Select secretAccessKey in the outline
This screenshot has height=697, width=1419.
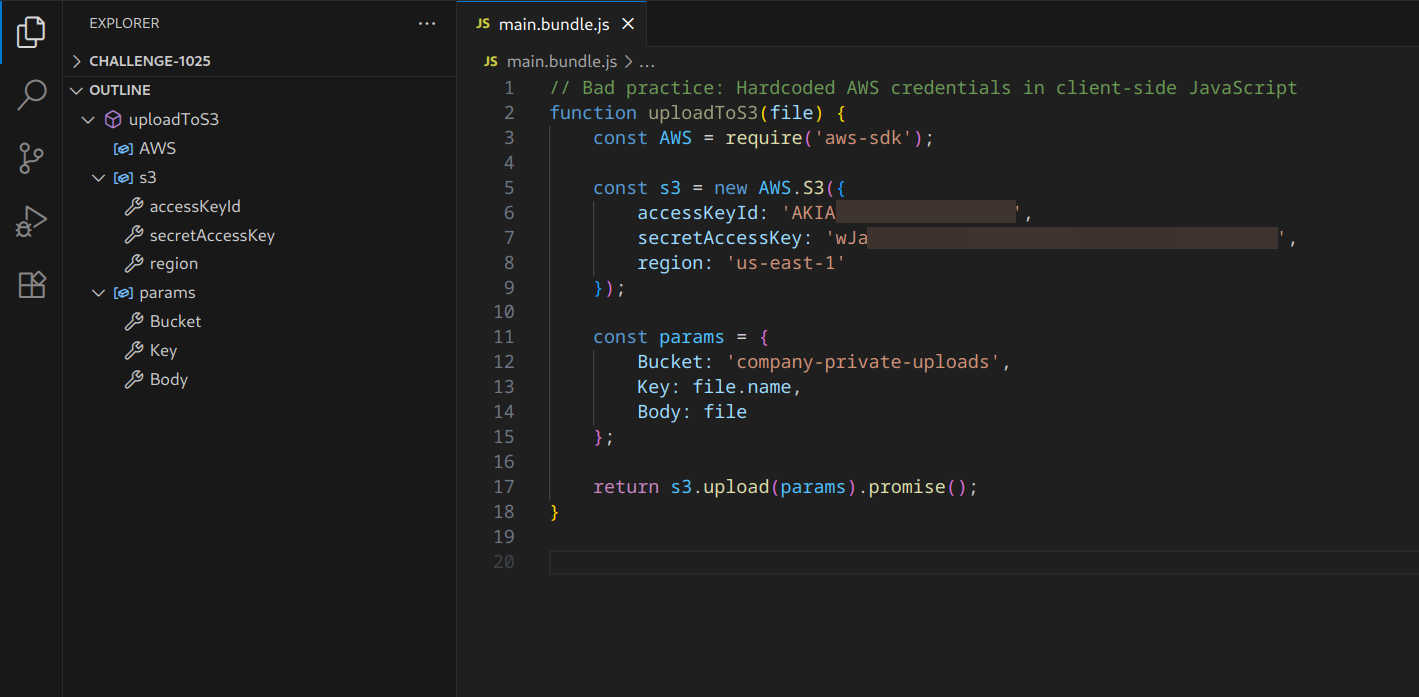coord(211,236)
